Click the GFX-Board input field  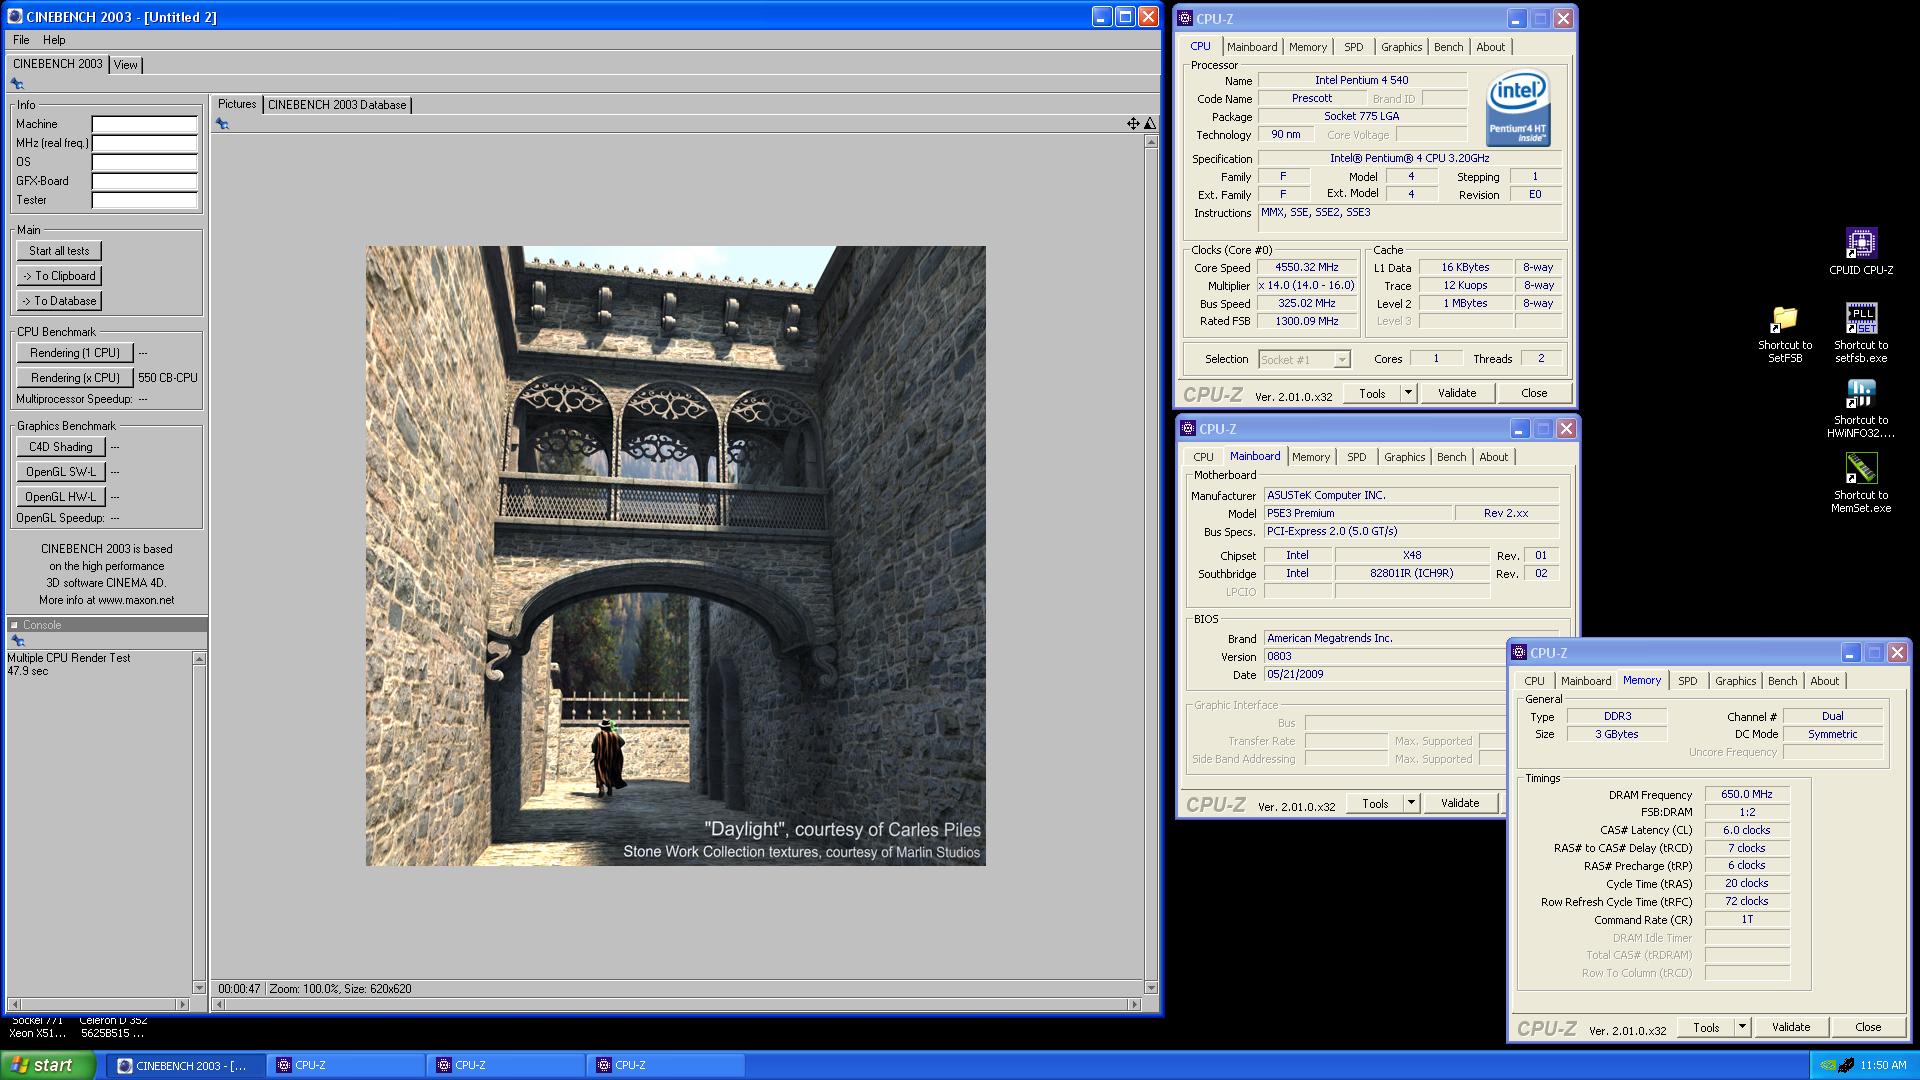click(x=145, y=181)
